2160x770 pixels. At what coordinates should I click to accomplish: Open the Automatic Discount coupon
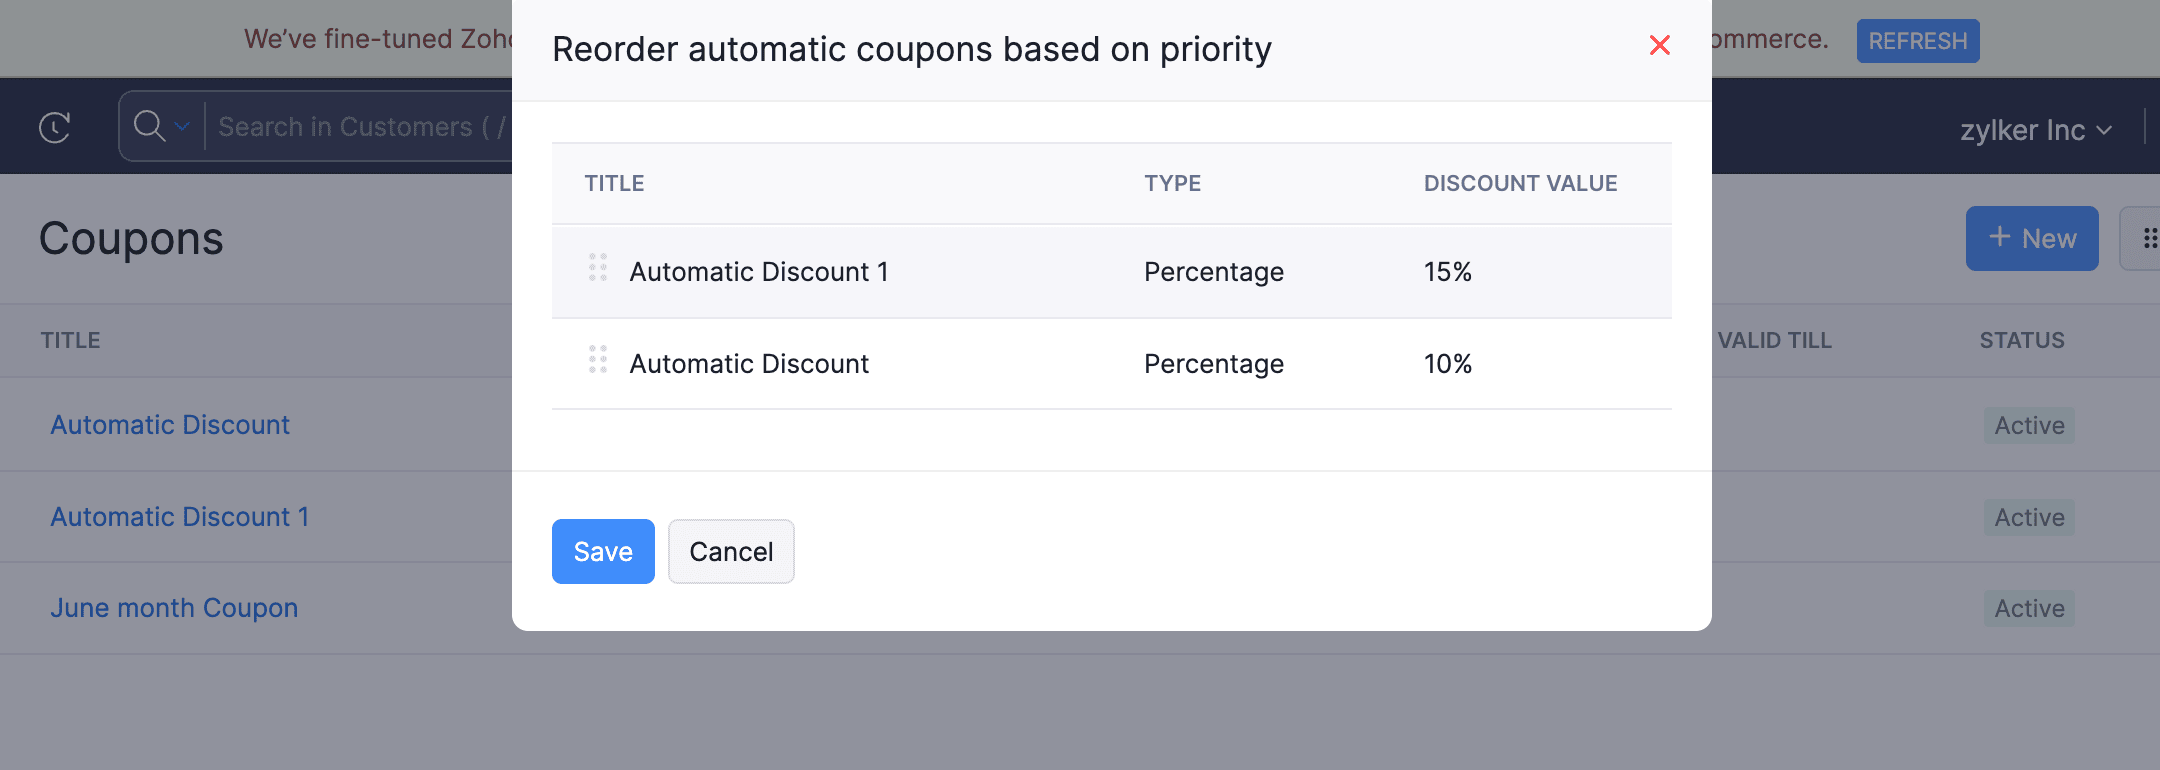tap(169, 424)
